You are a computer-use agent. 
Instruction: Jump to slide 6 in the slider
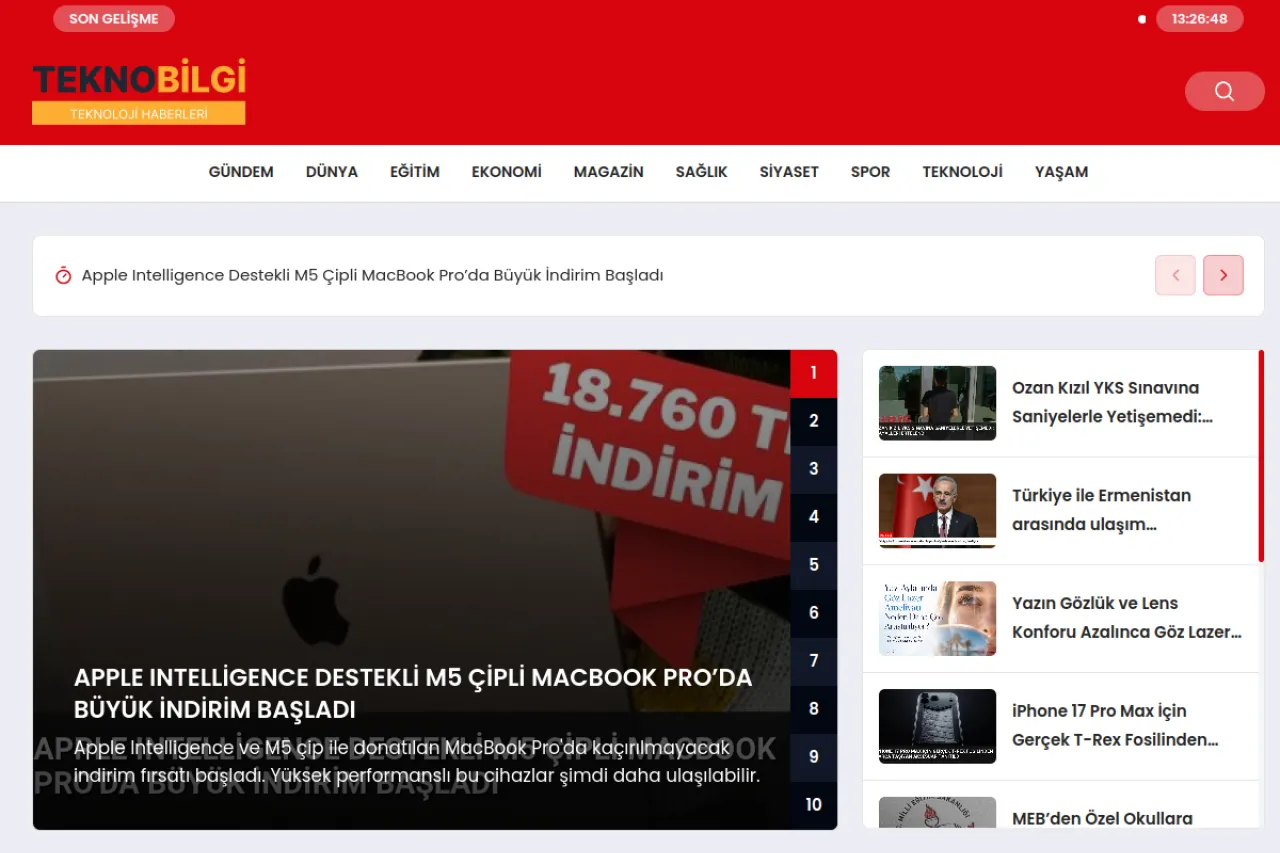(814, 613)
